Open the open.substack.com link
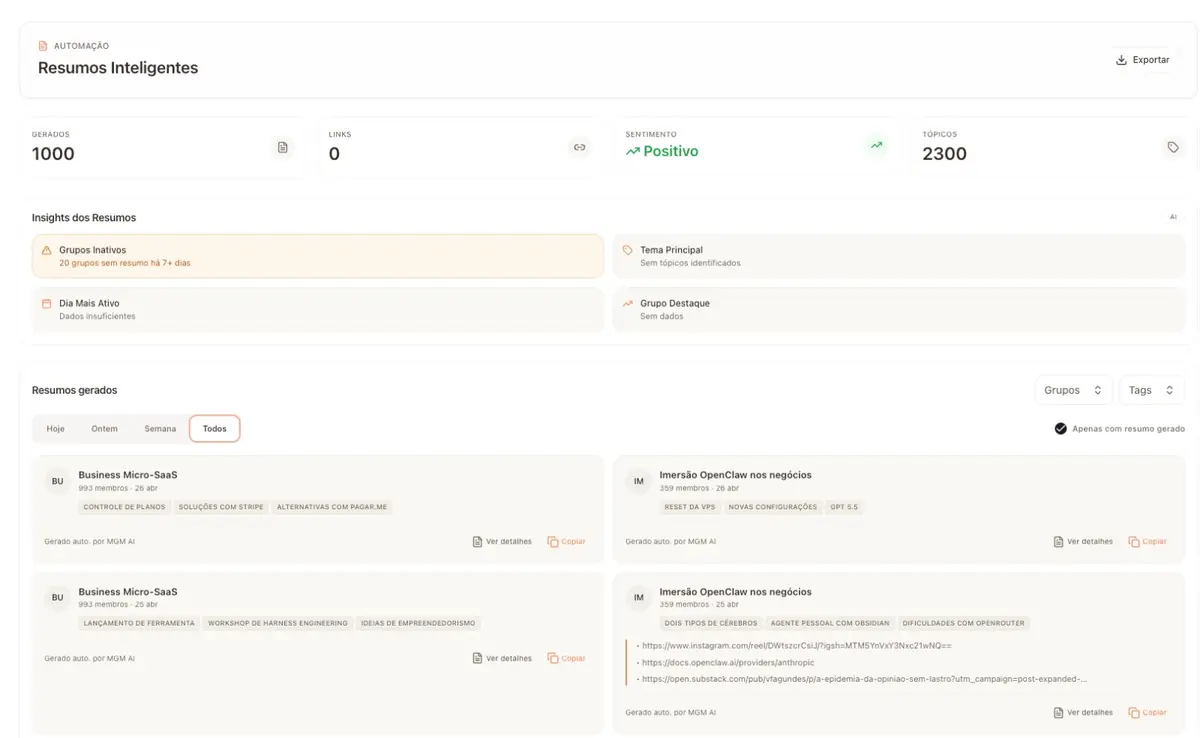 (x=865, y=679)
